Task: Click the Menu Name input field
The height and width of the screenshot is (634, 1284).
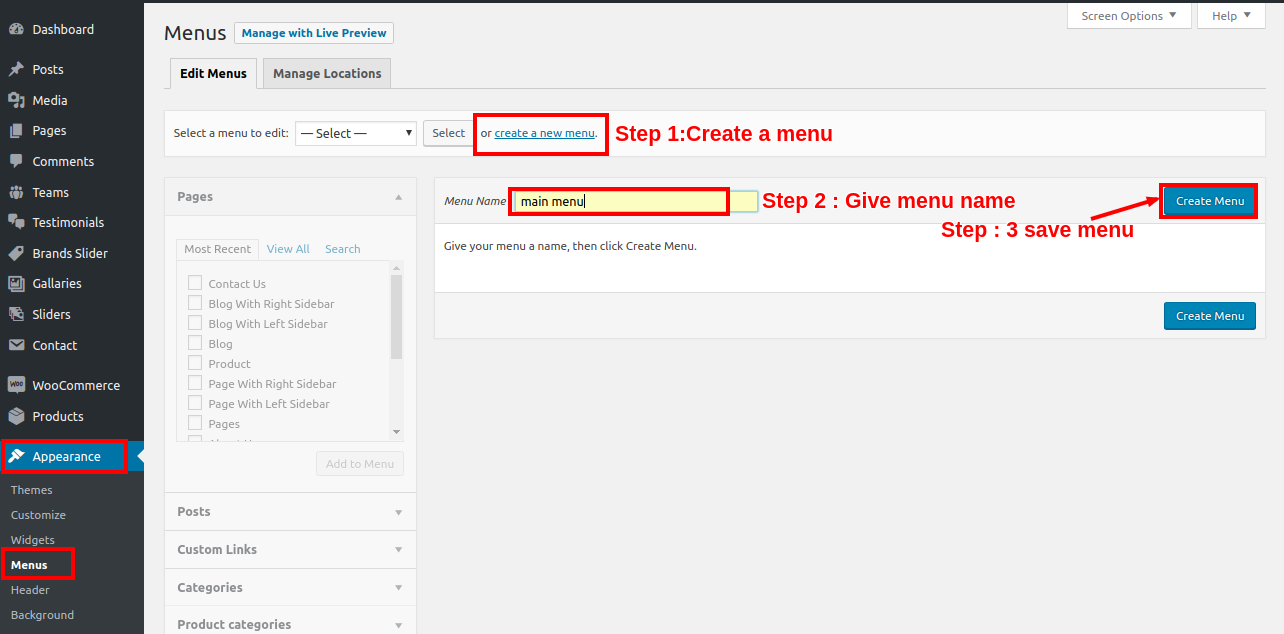Action: 635,201
